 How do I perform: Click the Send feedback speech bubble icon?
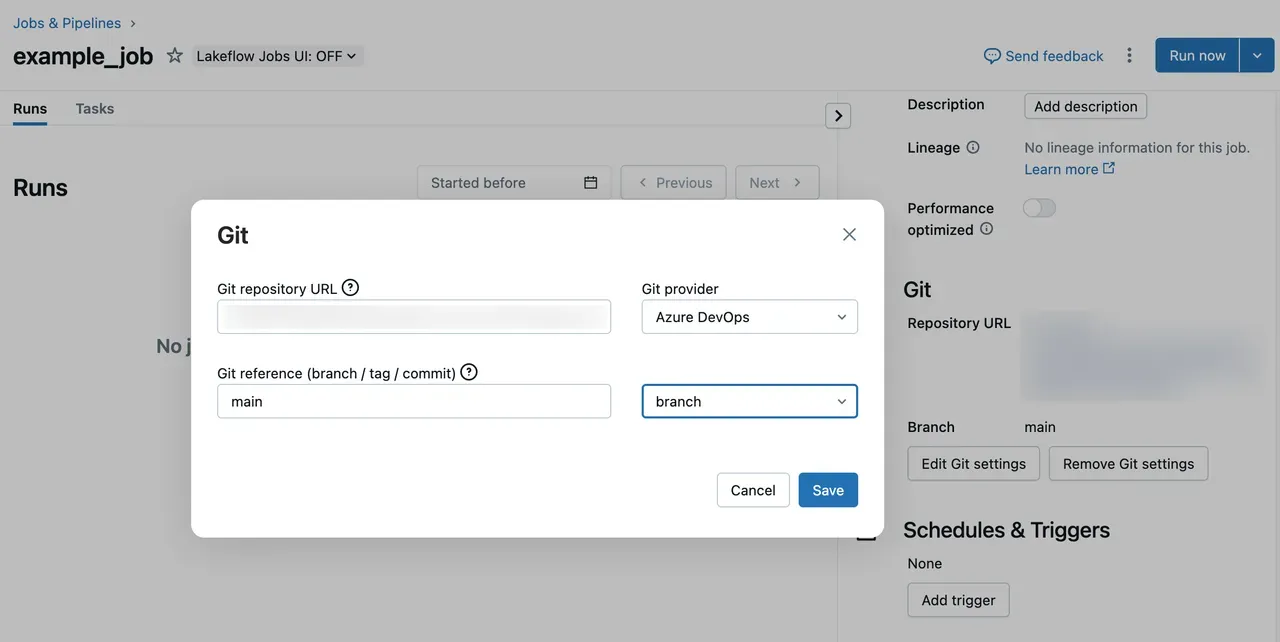[992, 56]
